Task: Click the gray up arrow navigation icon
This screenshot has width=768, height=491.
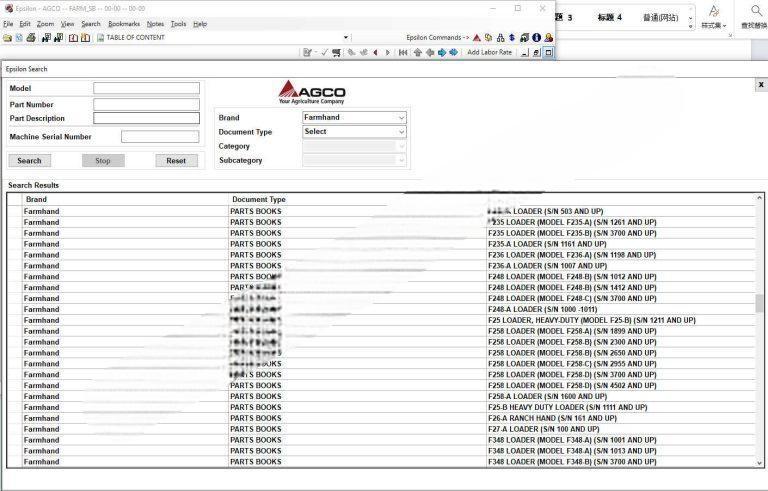Action: (x=418, y=52)
